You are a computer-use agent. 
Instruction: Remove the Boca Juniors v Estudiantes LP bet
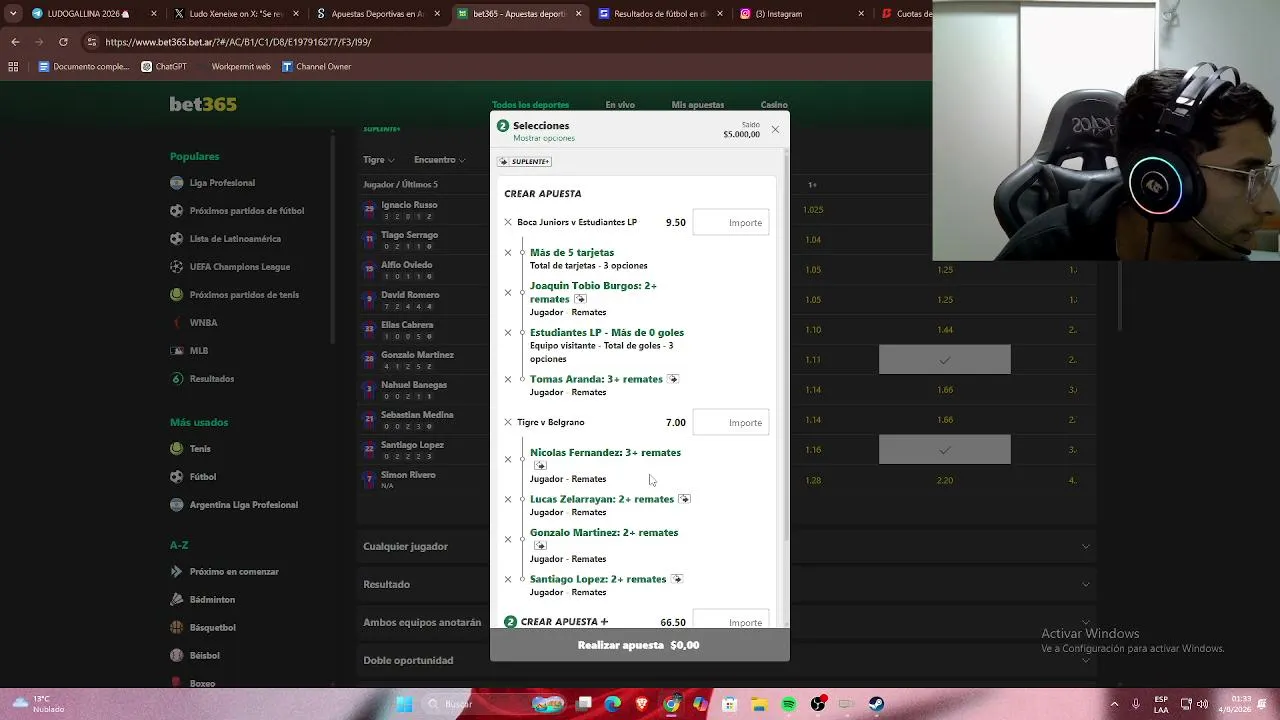508,222
